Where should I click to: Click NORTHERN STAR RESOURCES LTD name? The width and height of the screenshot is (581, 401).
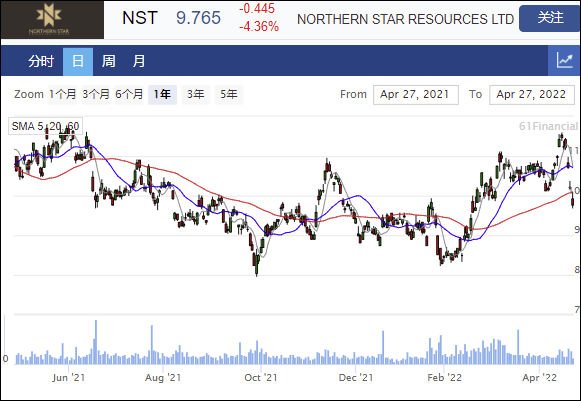[x=405, y=19]
